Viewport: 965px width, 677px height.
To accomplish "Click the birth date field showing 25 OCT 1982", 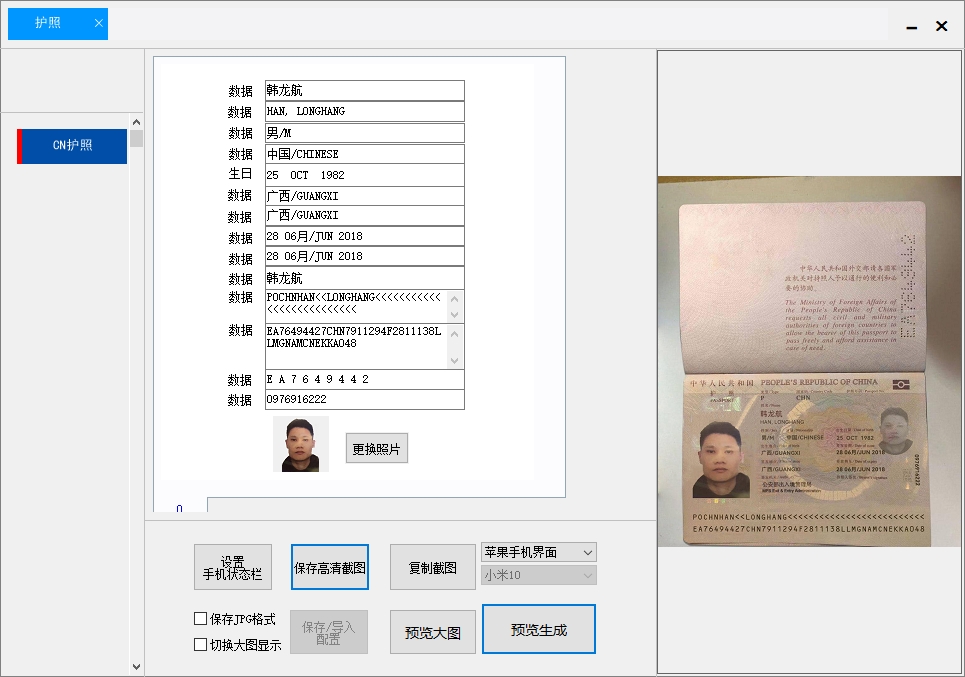I will (364, 174).
